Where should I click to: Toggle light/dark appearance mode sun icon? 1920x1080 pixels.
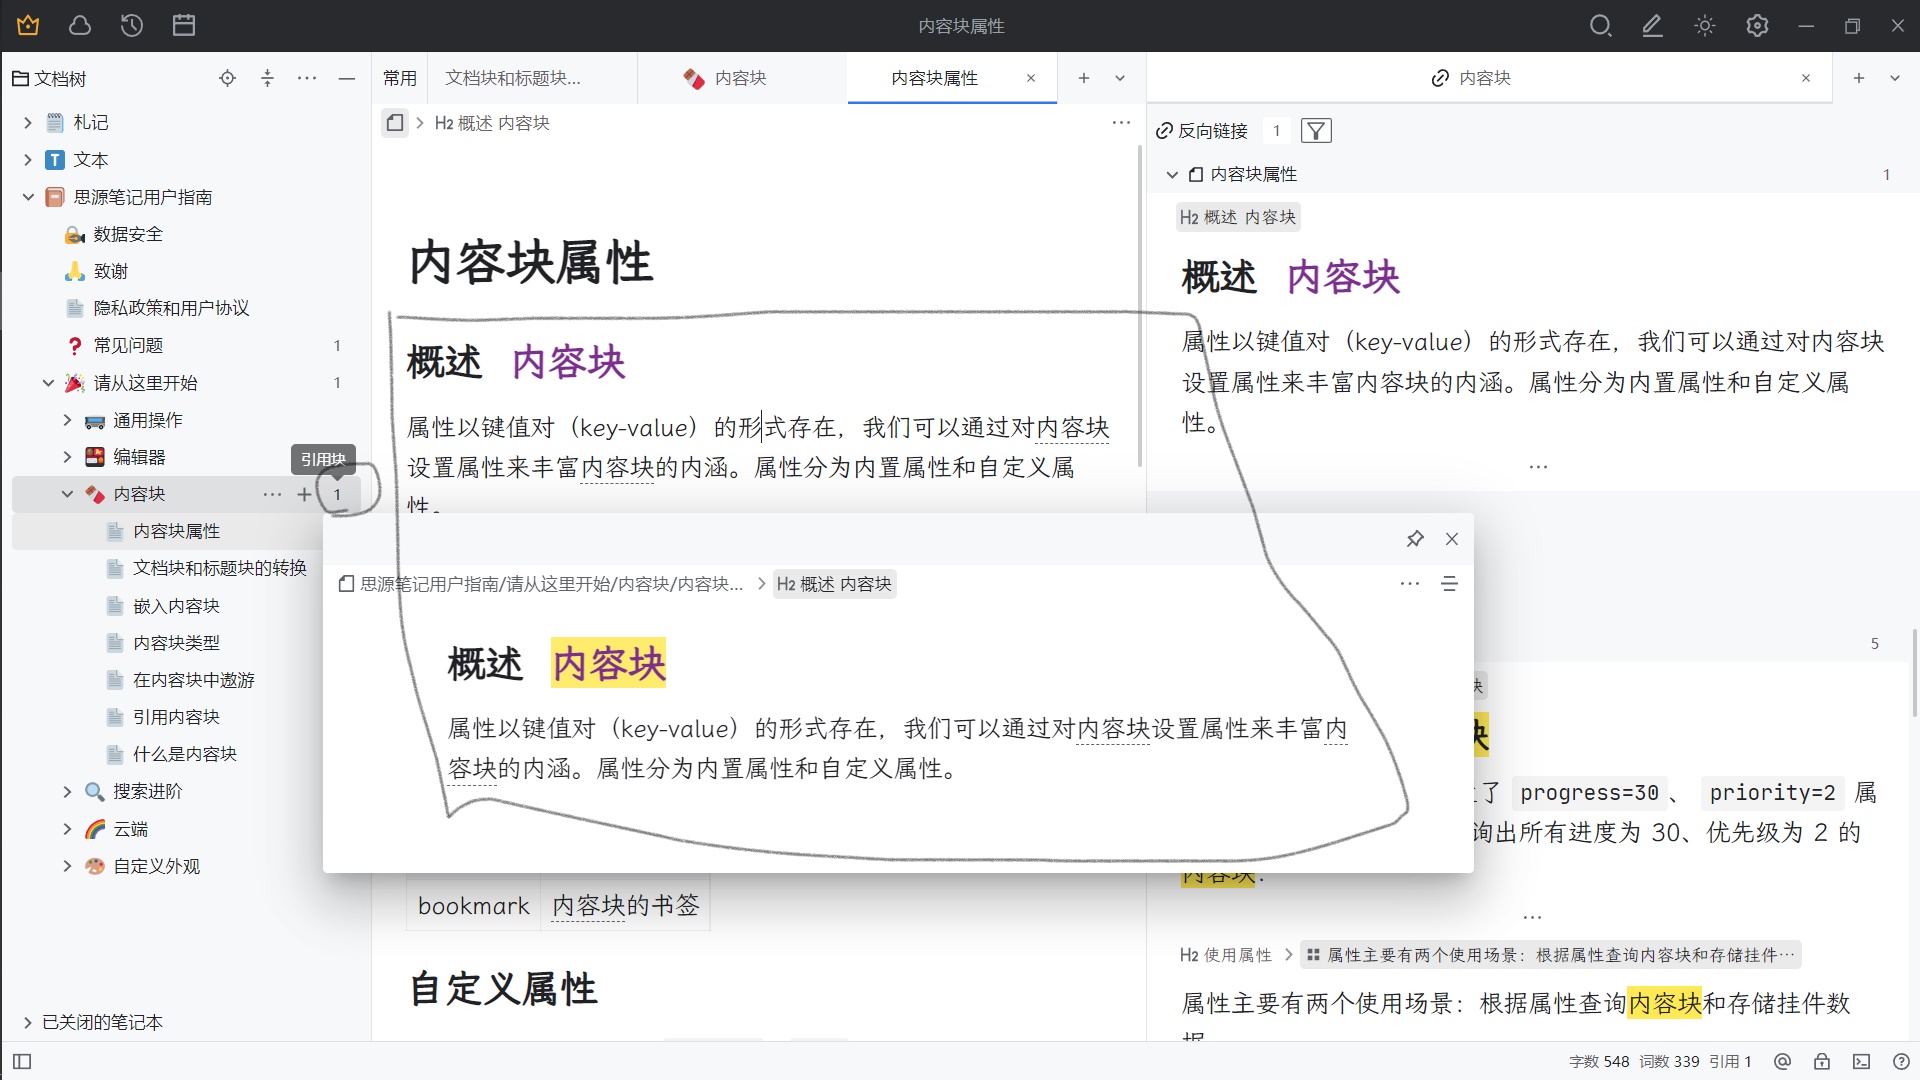(x=1705, y=26)
